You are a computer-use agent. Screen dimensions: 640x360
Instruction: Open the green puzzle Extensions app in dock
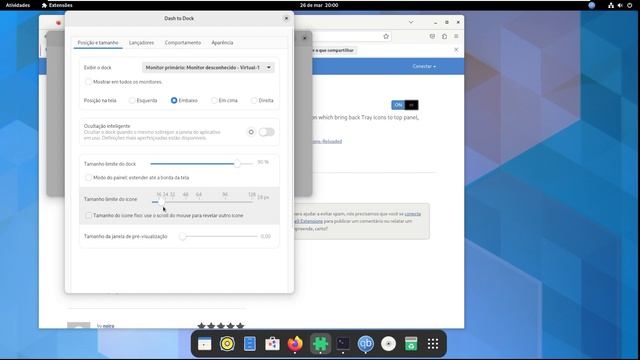(x=320, y=344)
